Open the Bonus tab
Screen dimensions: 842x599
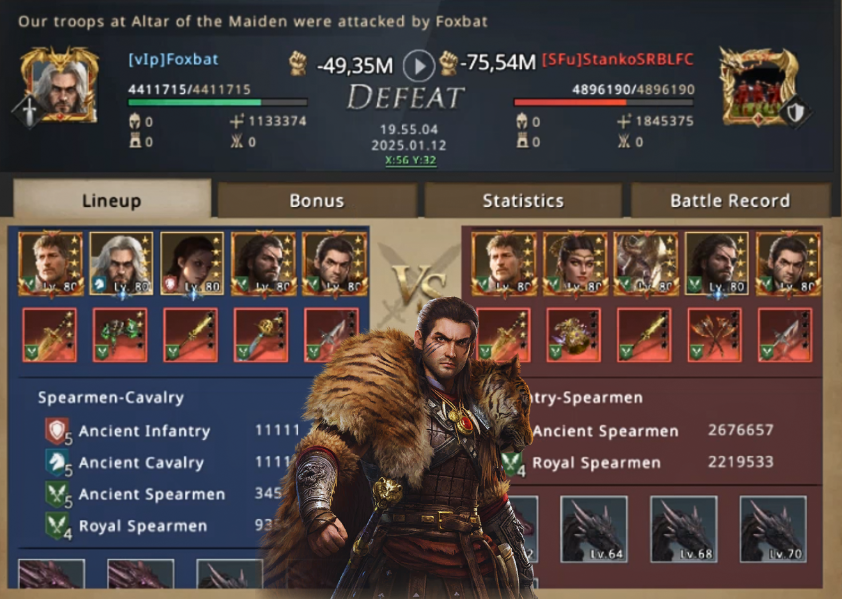(317, 200)
